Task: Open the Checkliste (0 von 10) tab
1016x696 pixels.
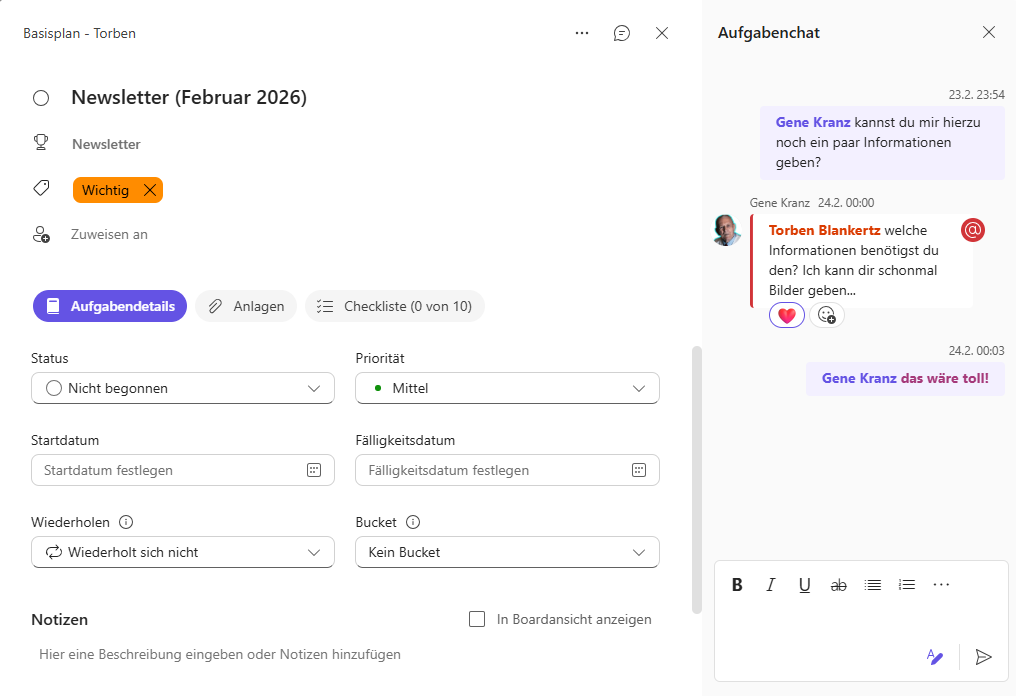Action: tap(395, 306)
